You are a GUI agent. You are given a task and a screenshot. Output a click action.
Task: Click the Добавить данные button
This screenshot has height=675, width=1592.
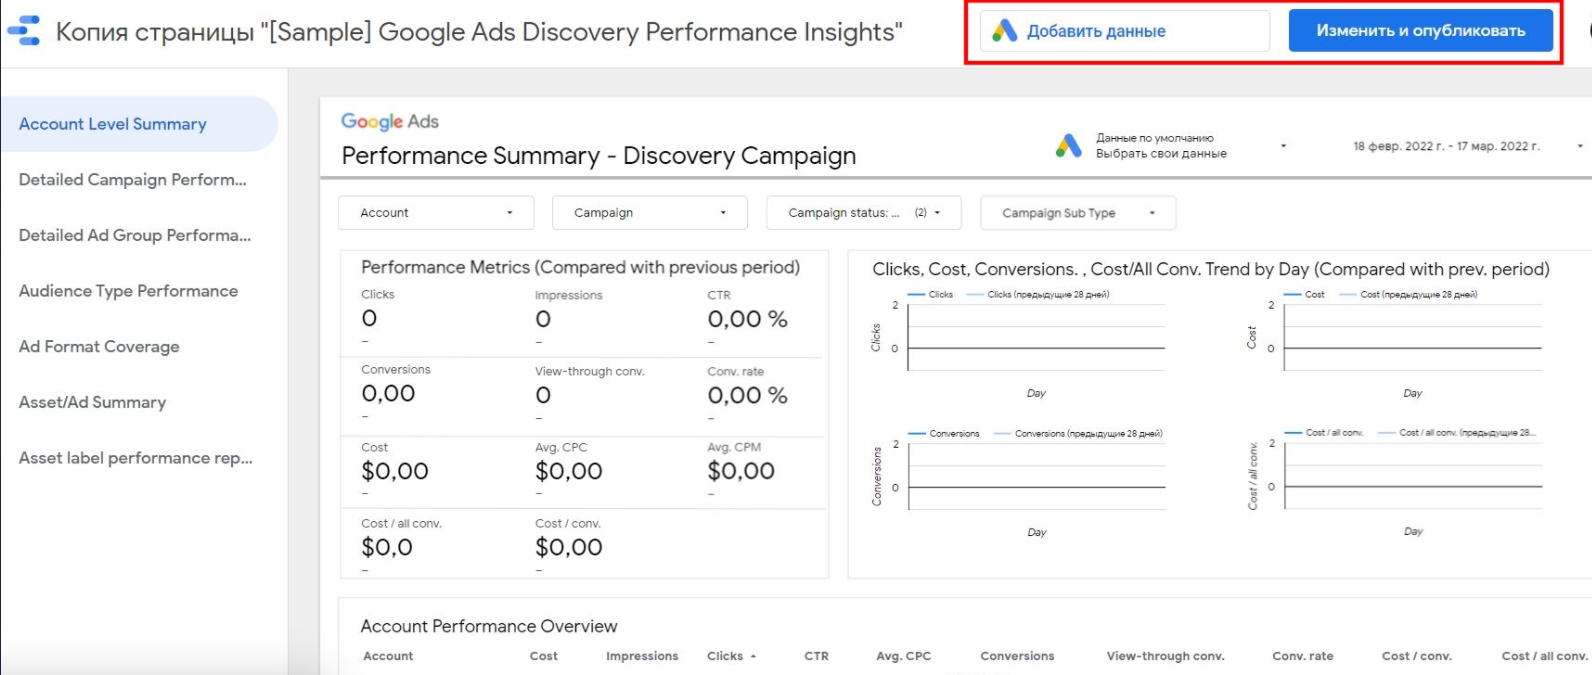tap(1125, 31)
